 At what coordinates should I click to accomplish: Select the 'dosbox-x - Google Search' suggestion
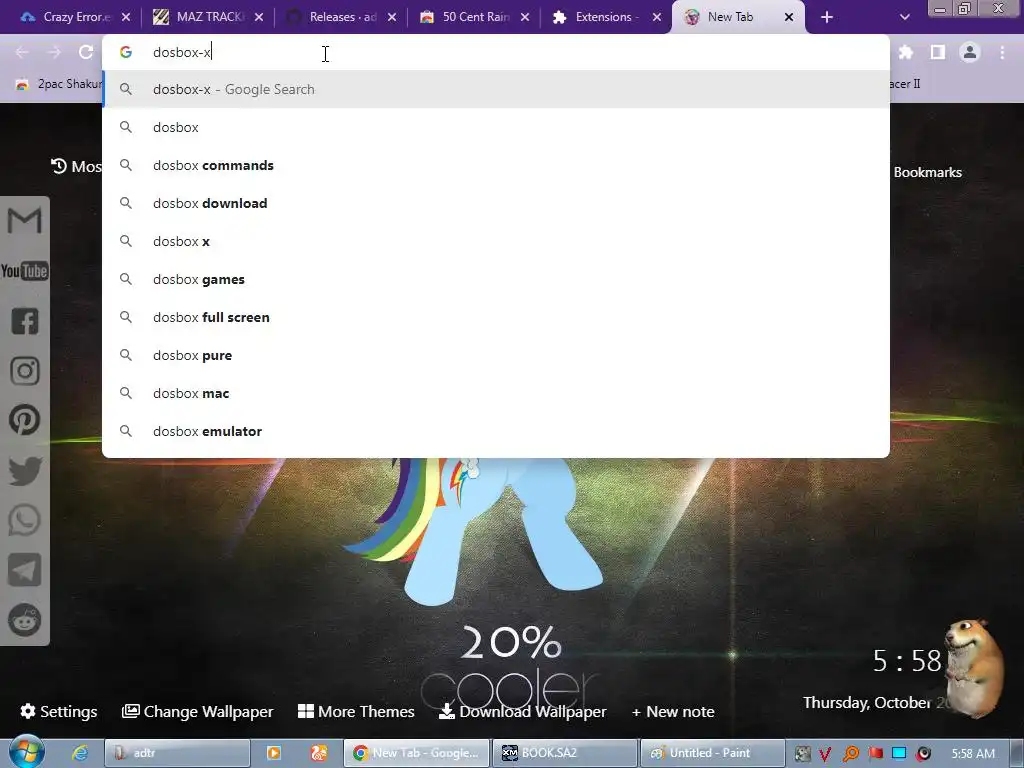coord(496,89)
